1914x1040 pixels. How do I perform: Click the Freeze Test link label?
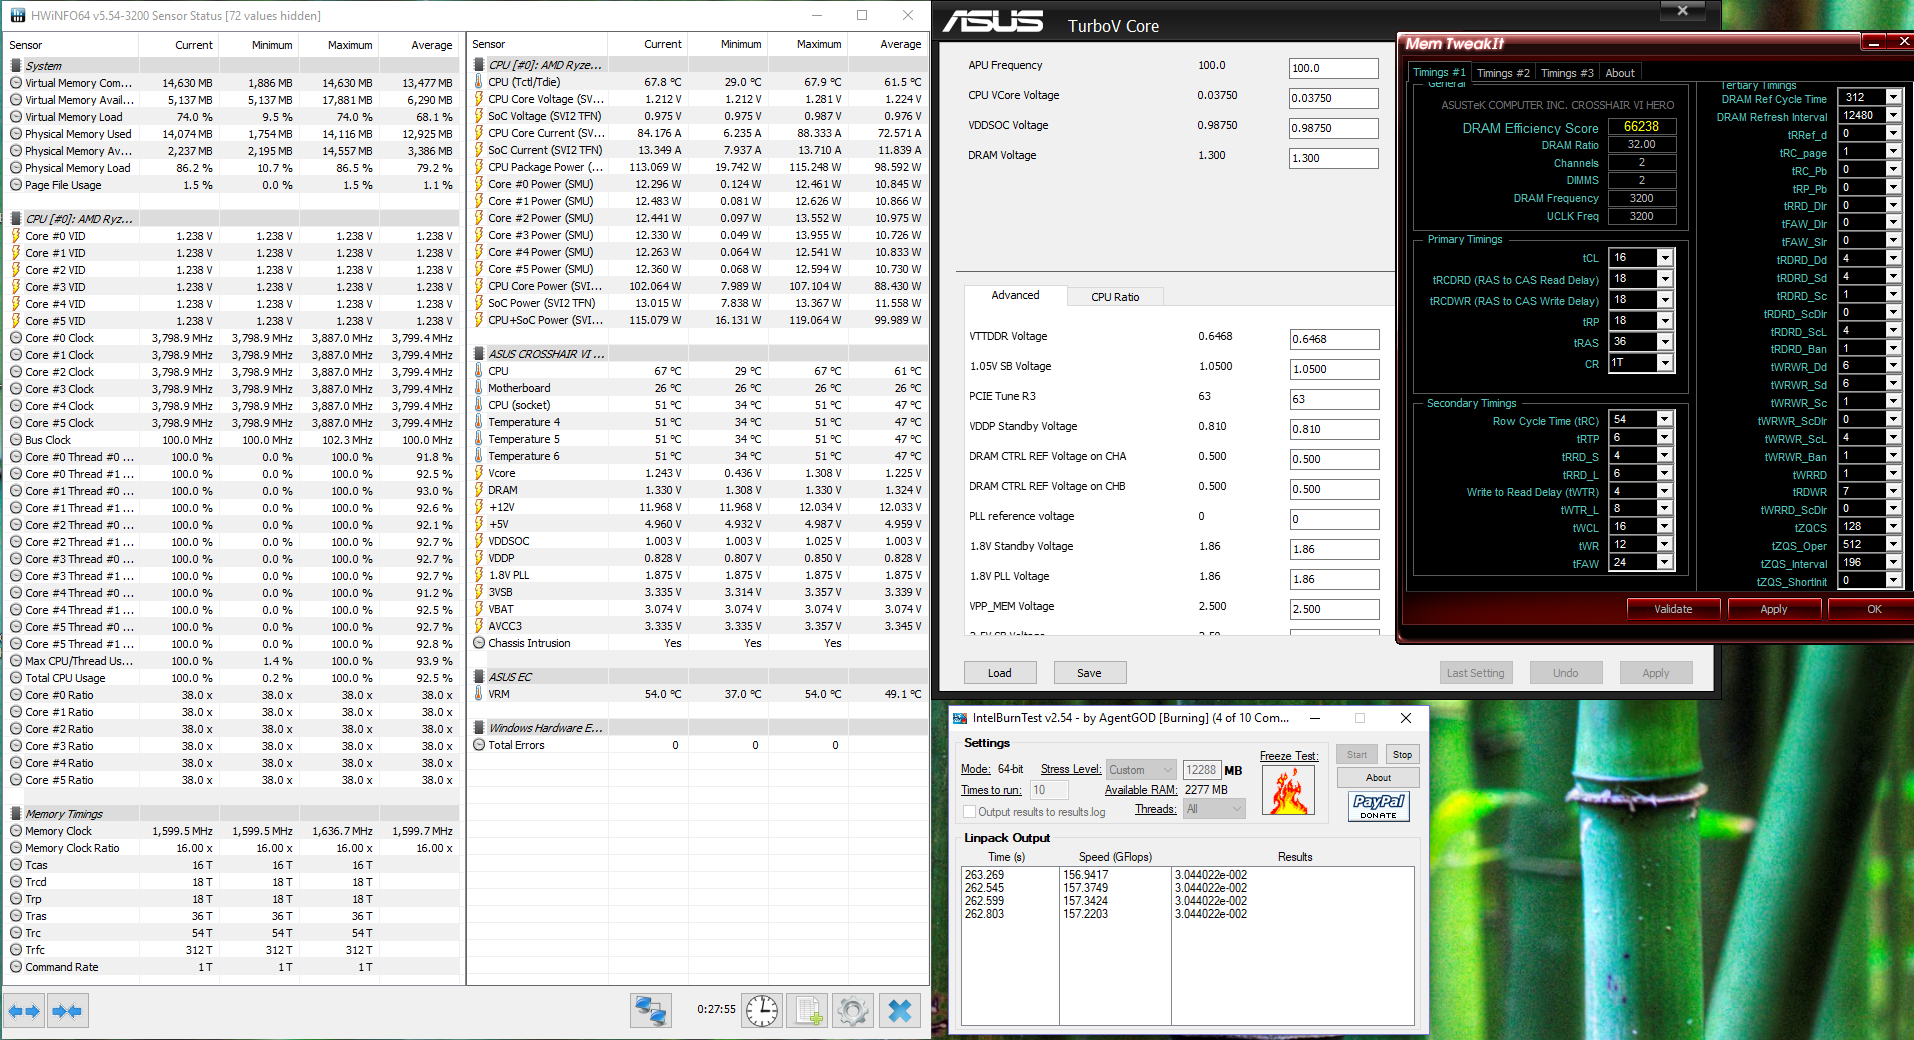1289,756
